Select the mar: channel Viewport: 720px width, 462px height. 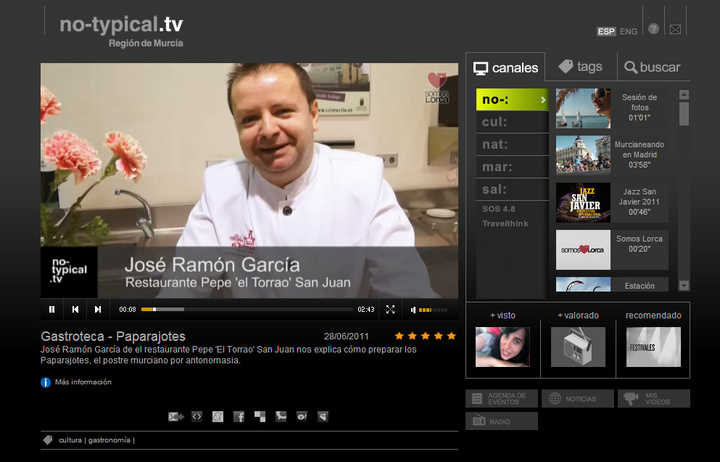(x=512, y=167)
